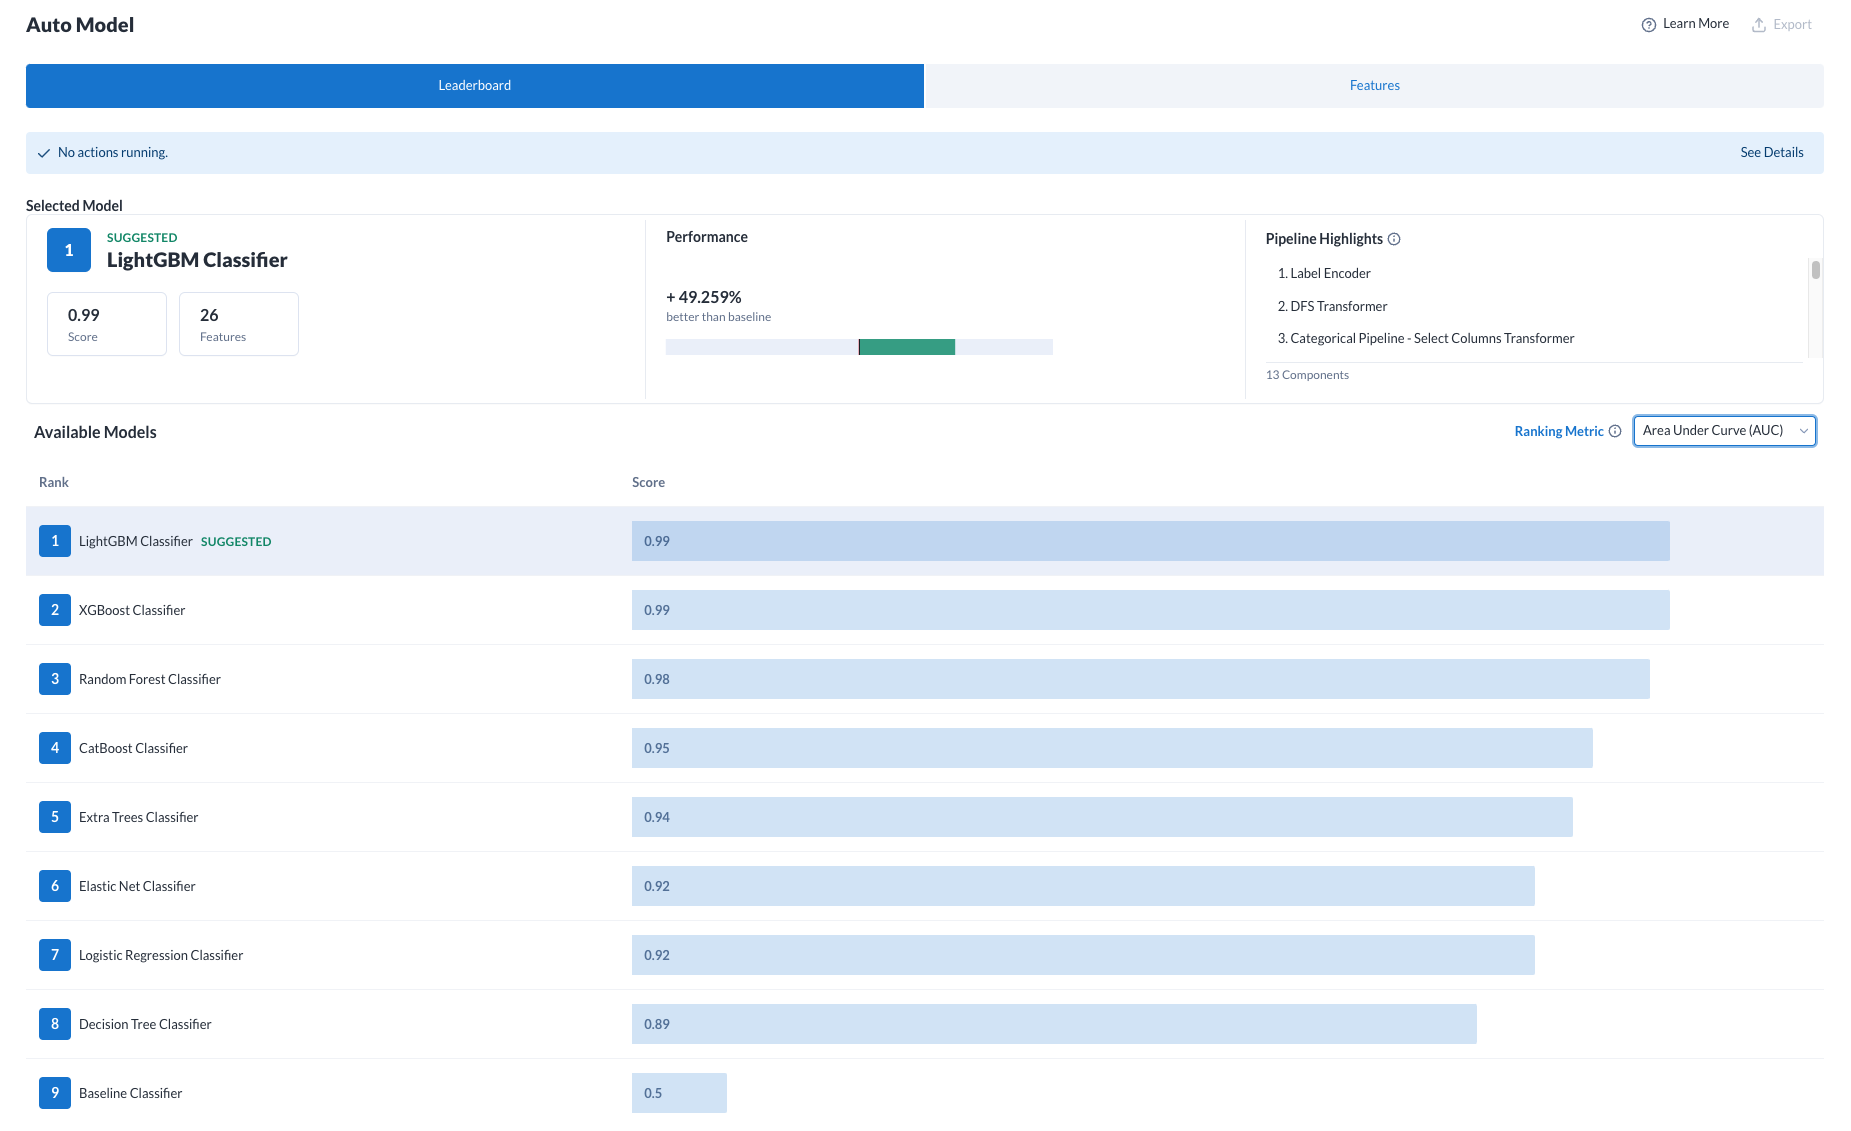
Task: Click the Learn More help icon
Action: pyautogui.click(x=1647, y=23)
